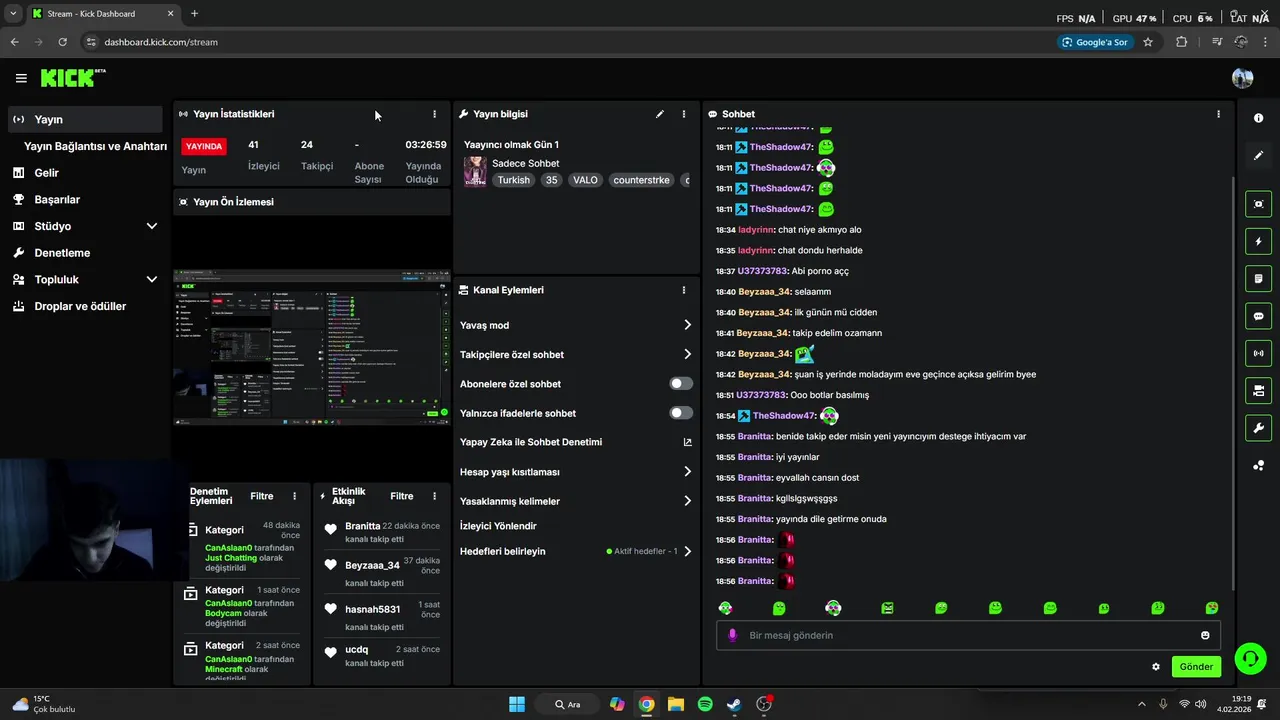Toggle stream stats broadcast icon in right sidebar
Screen dimensions: 1280x720
point(1258,353)
